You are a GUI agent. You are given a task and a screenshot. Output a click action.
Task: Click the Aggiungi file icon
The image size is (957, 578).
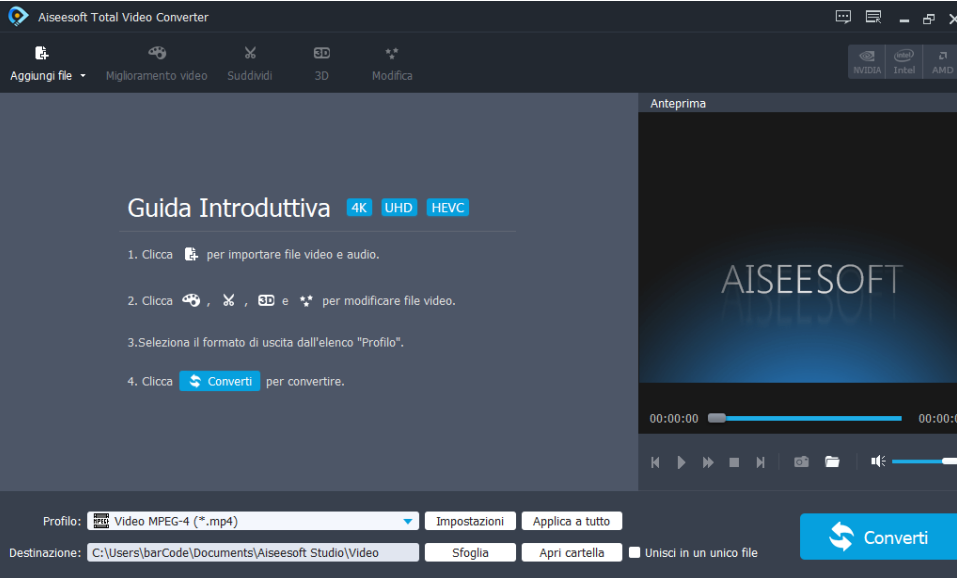tap(41, 53)
